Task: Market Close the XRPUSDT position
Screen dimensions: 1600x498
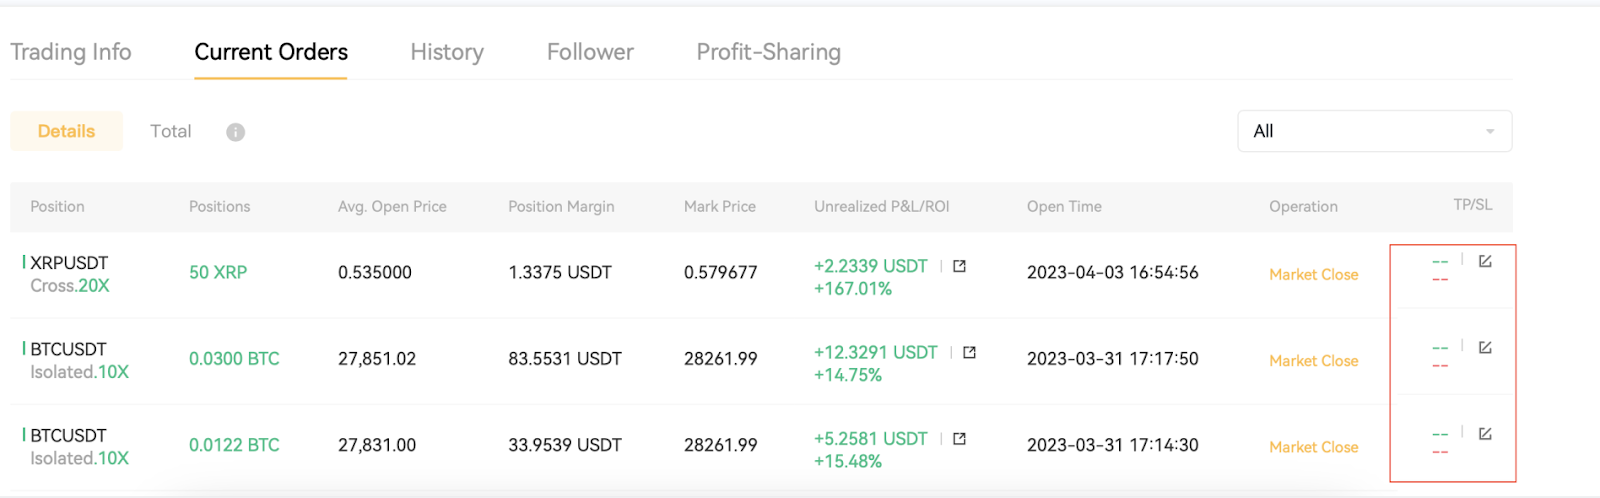Action: pyautogui.click(x=1313, y=274)
